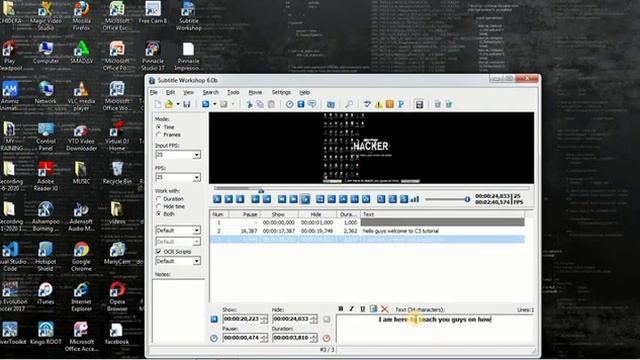Click the yellow warning triangle toolbar icon
Screen dimensions: 640x360
[x=378, y=104]
